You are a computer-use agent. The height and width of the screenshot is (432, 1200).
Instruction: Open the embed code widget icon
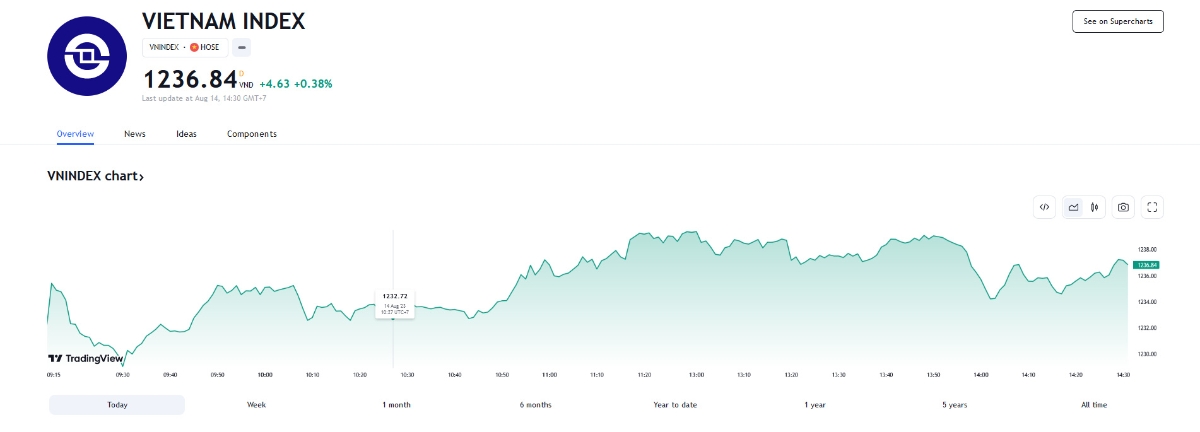pyautogui.click(x=1044, y=207)
